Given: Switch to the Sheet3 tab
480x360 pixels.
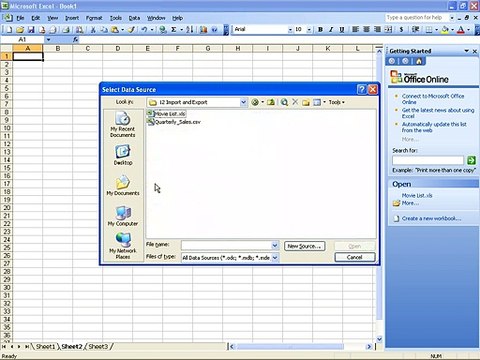Looking at the screenshot, I should point(98,347).
